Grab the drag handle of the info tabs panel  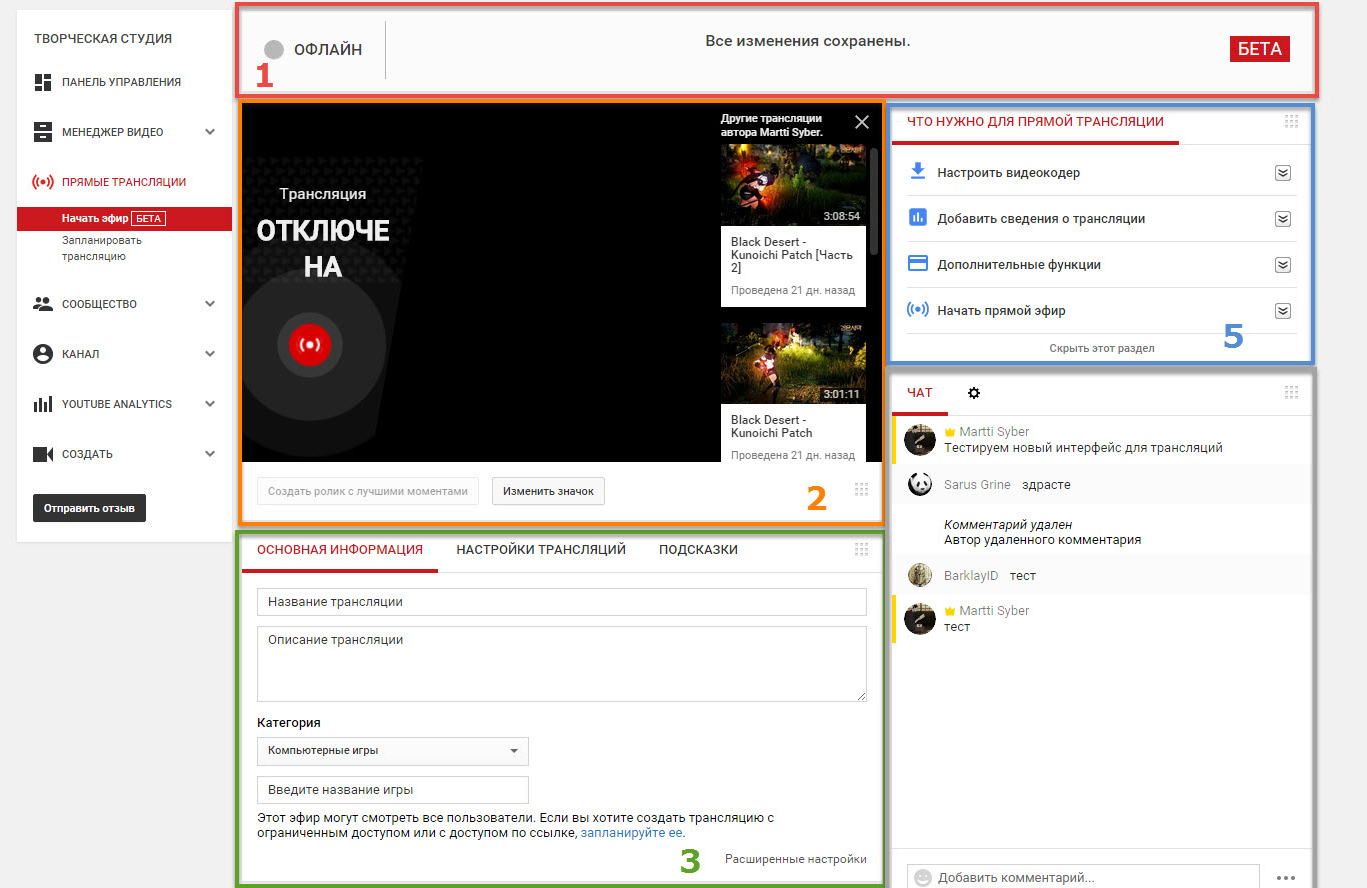[x=861, y=549]
